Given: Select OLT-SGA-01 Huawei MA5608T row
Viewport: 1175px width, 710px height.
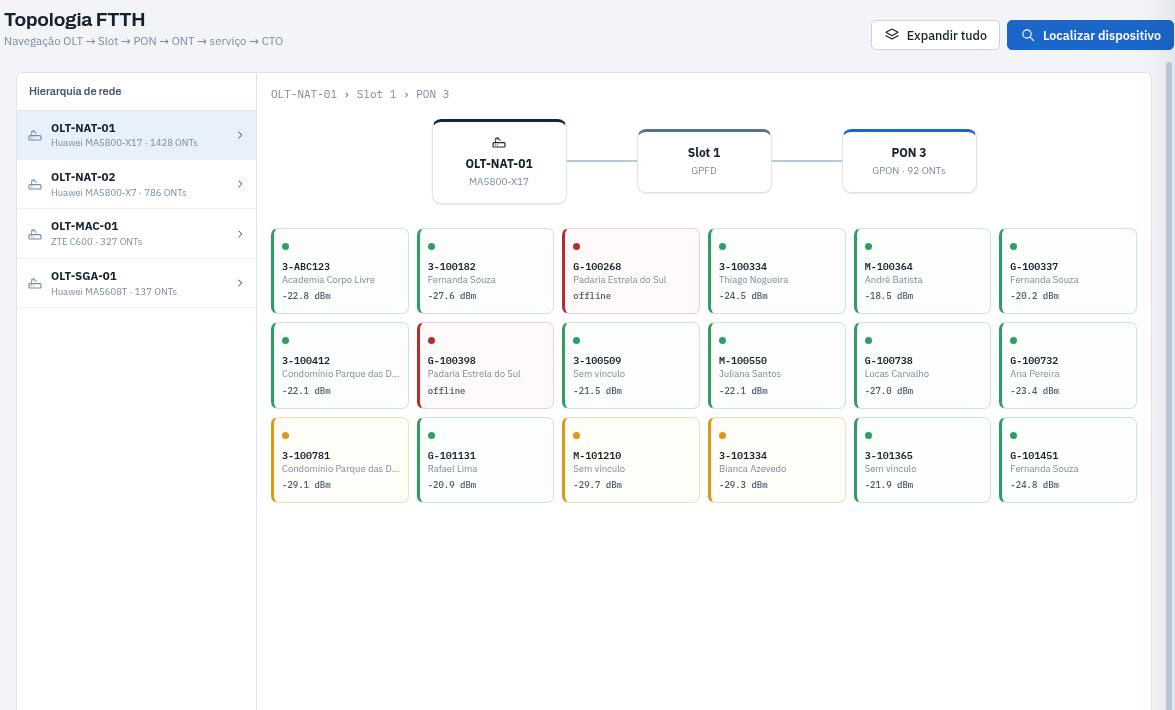Looking at the screenshot, I should pos(136,283).
